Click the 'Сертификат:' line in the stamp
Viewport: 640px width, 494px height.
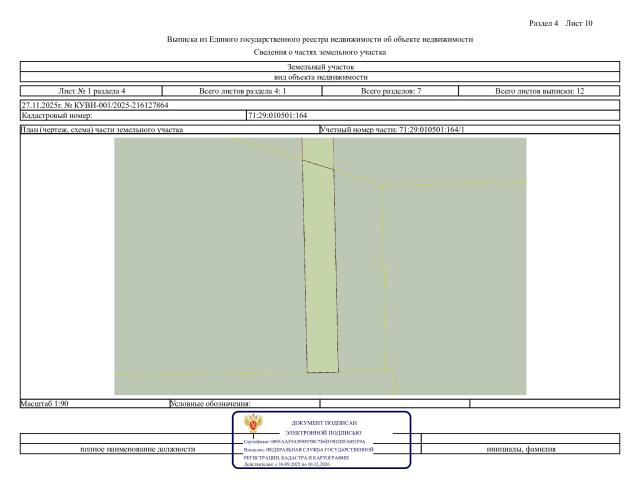pyautogui.click(x=304, y=442)
